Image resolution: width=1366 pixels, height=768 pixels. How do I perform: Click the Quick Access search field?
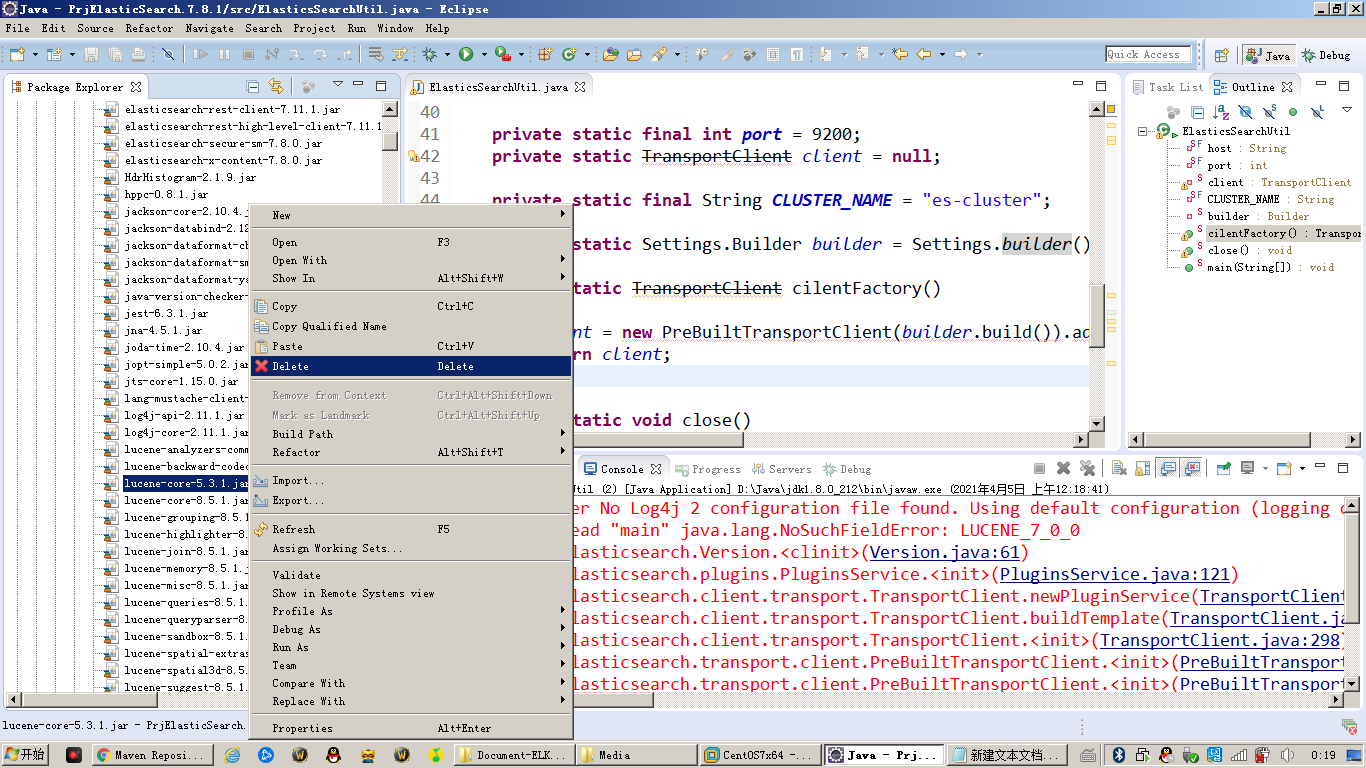point(1148,54)
